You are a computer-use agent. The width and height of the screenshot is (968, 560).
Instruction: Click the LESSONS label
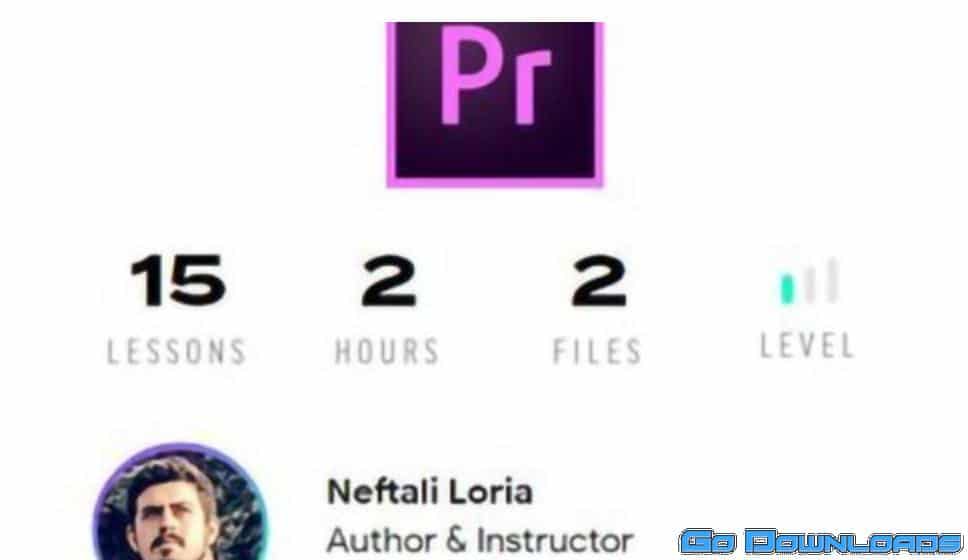click(x=177, y=352)
